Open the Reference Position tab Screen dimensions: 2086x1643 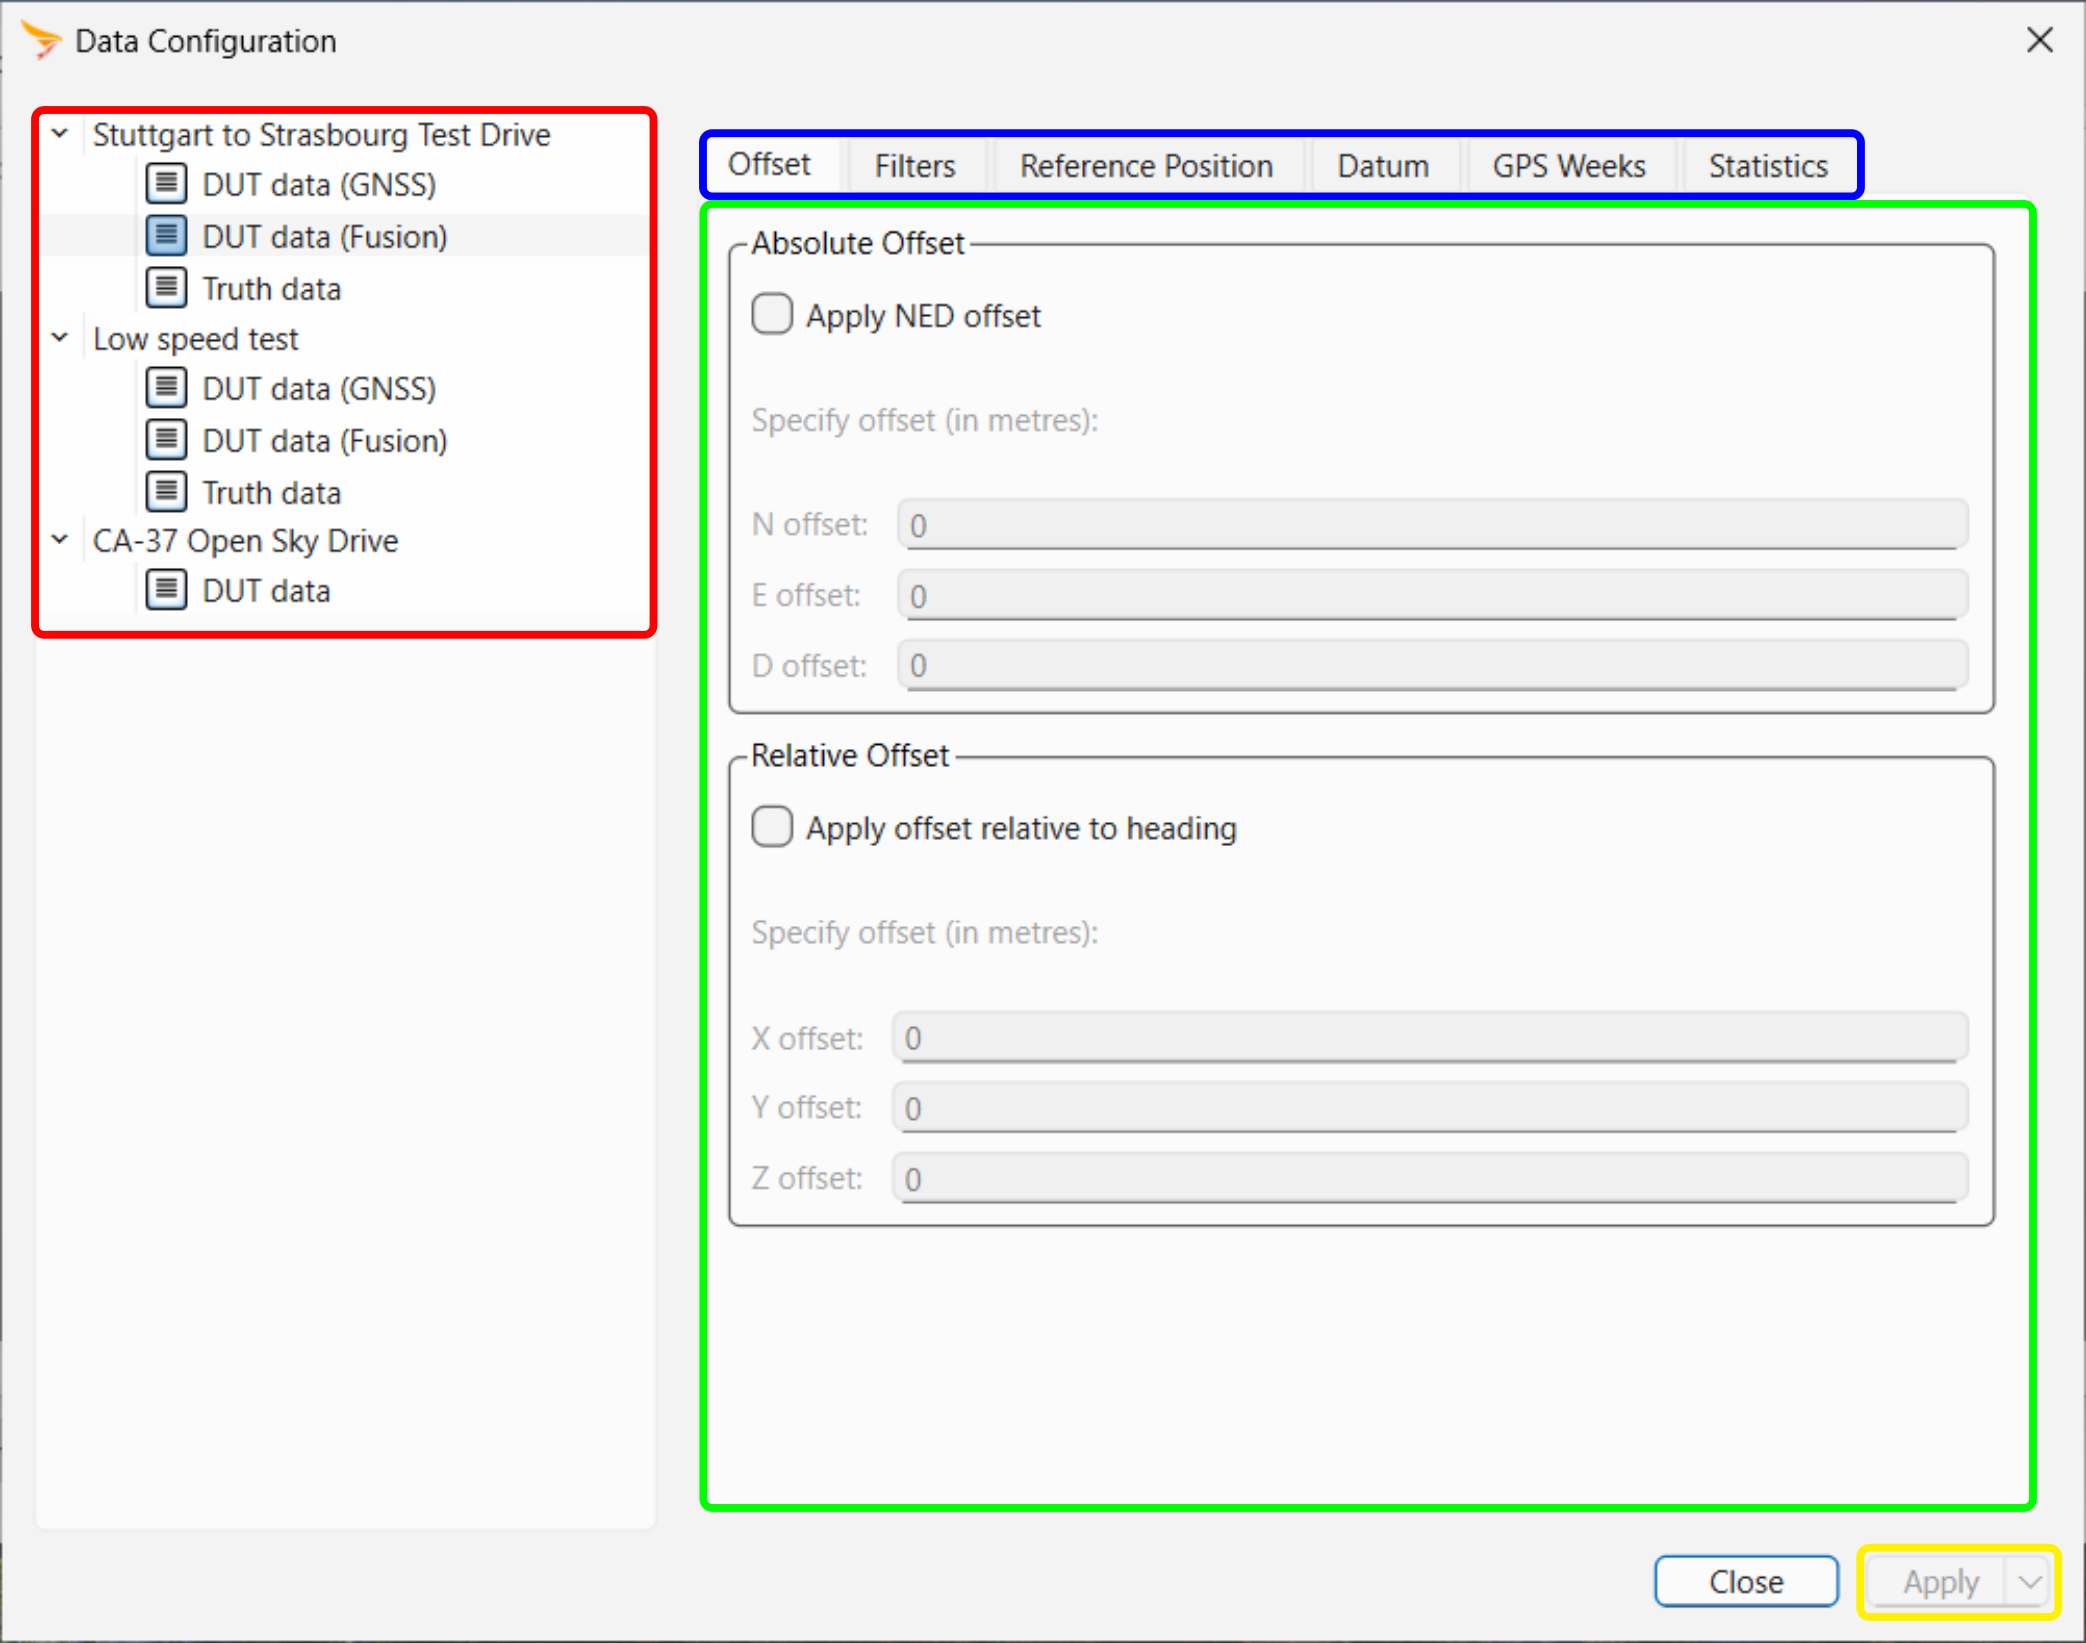[x=1146, y=166]
